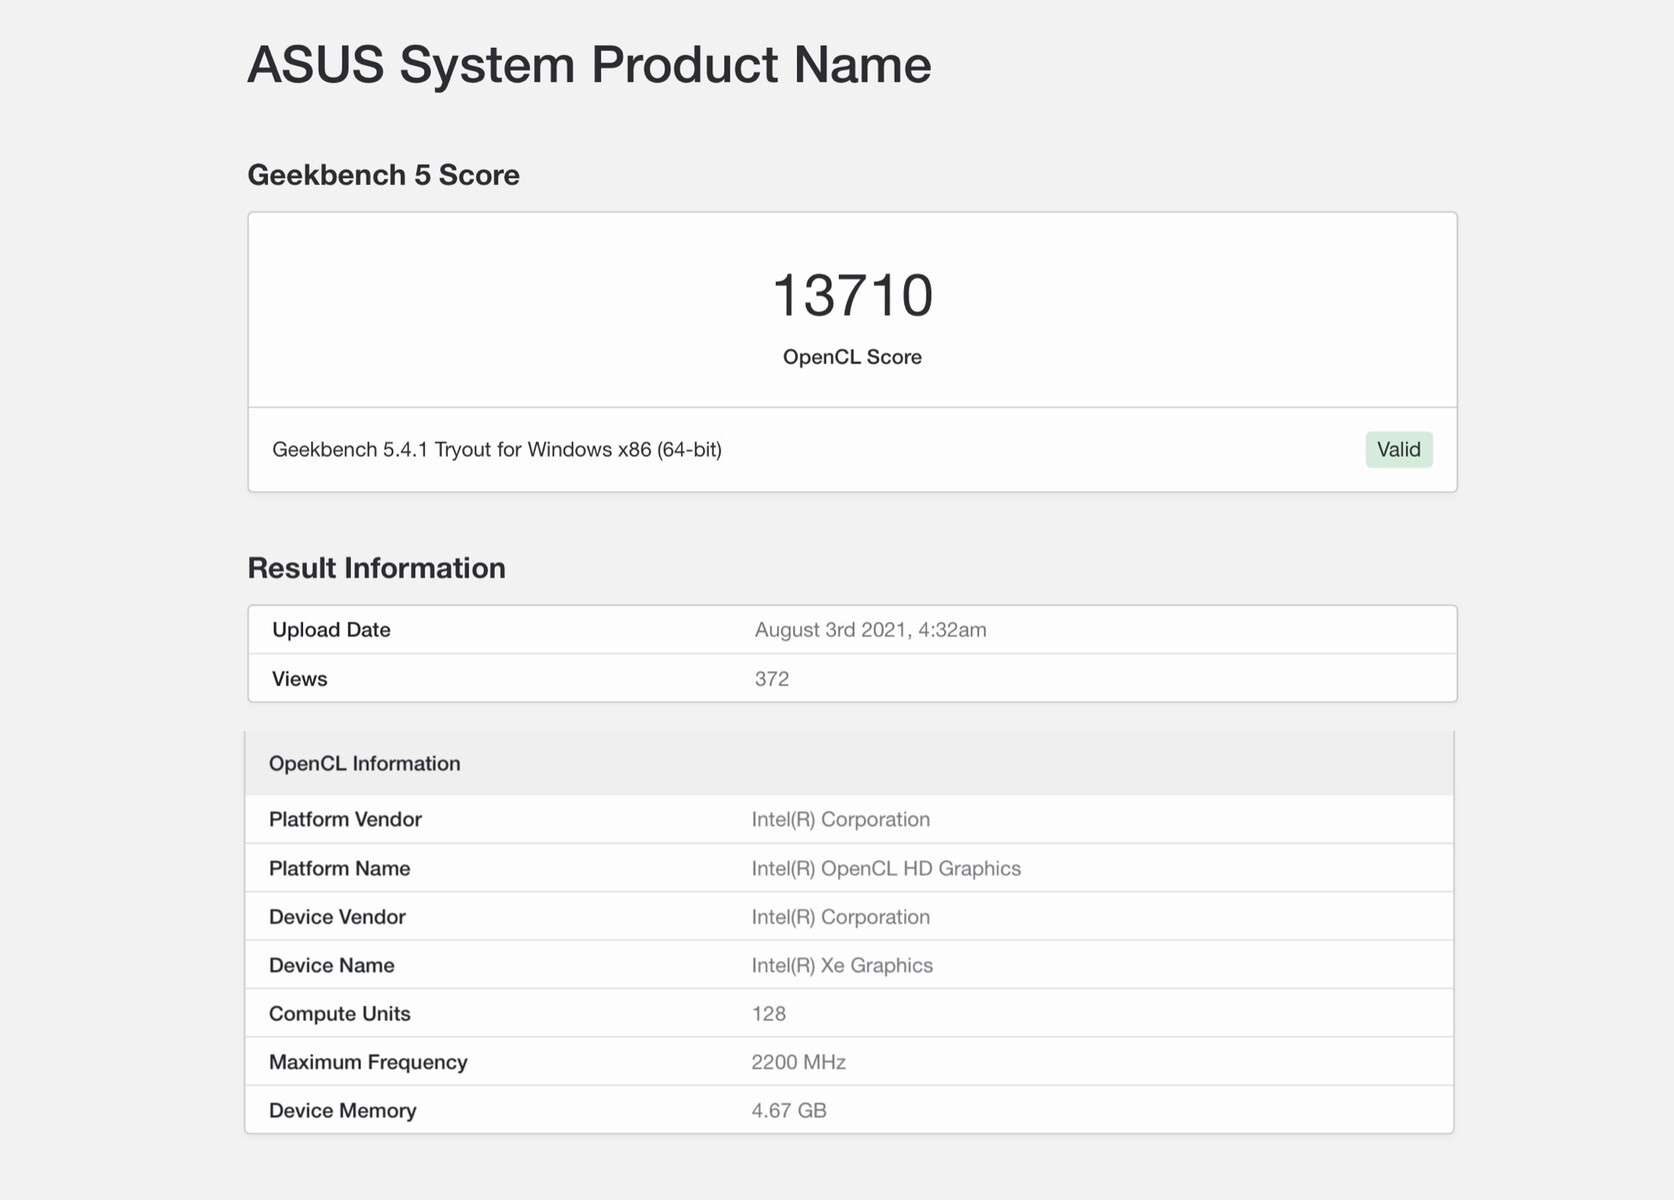Select the Intel(R) OpenCL HD Graphics value
Screen dimensions: 1674x1200
[886, 869]
